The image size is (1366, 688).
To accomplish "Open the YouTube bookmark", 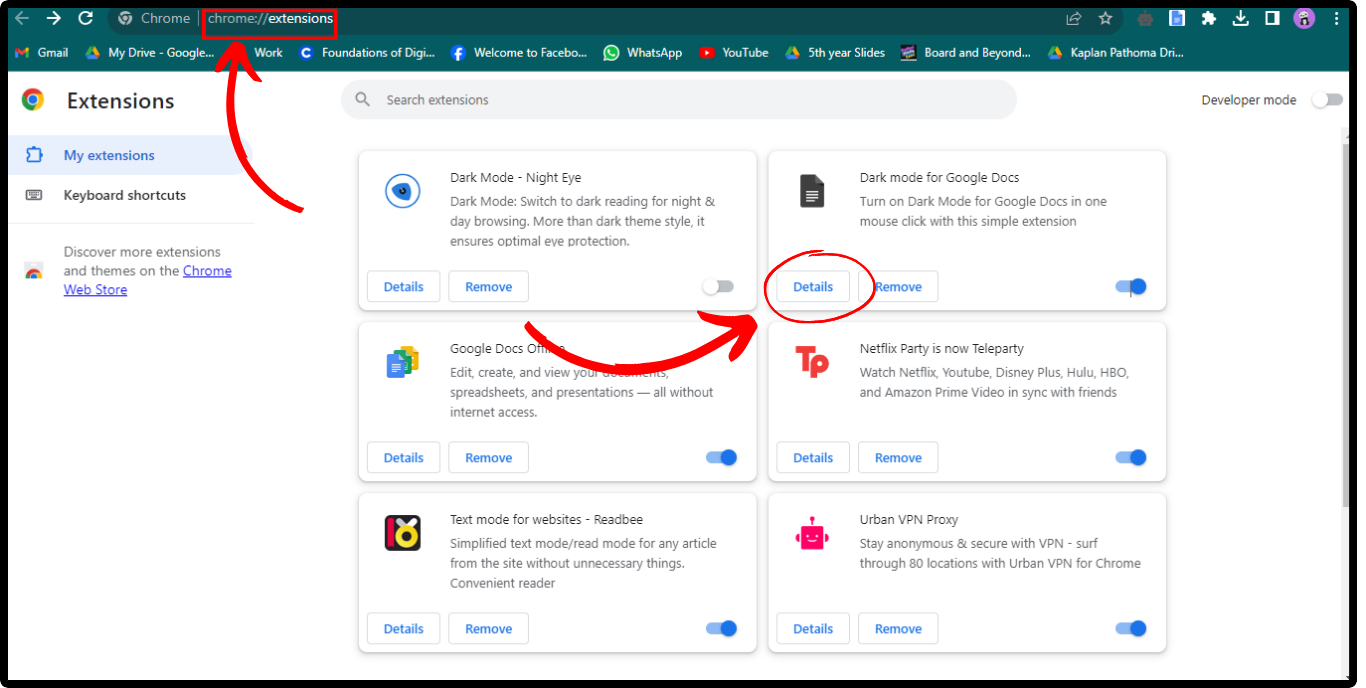I will tap(734, 53).
